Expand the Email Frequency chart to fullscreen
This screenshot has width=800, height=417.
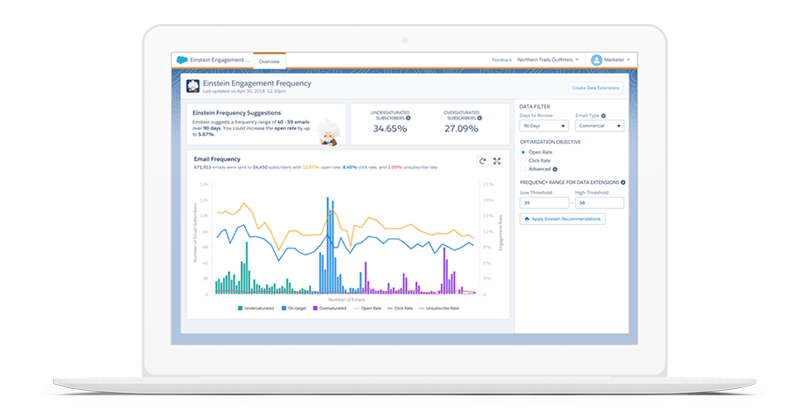click(x=497, y=161)
